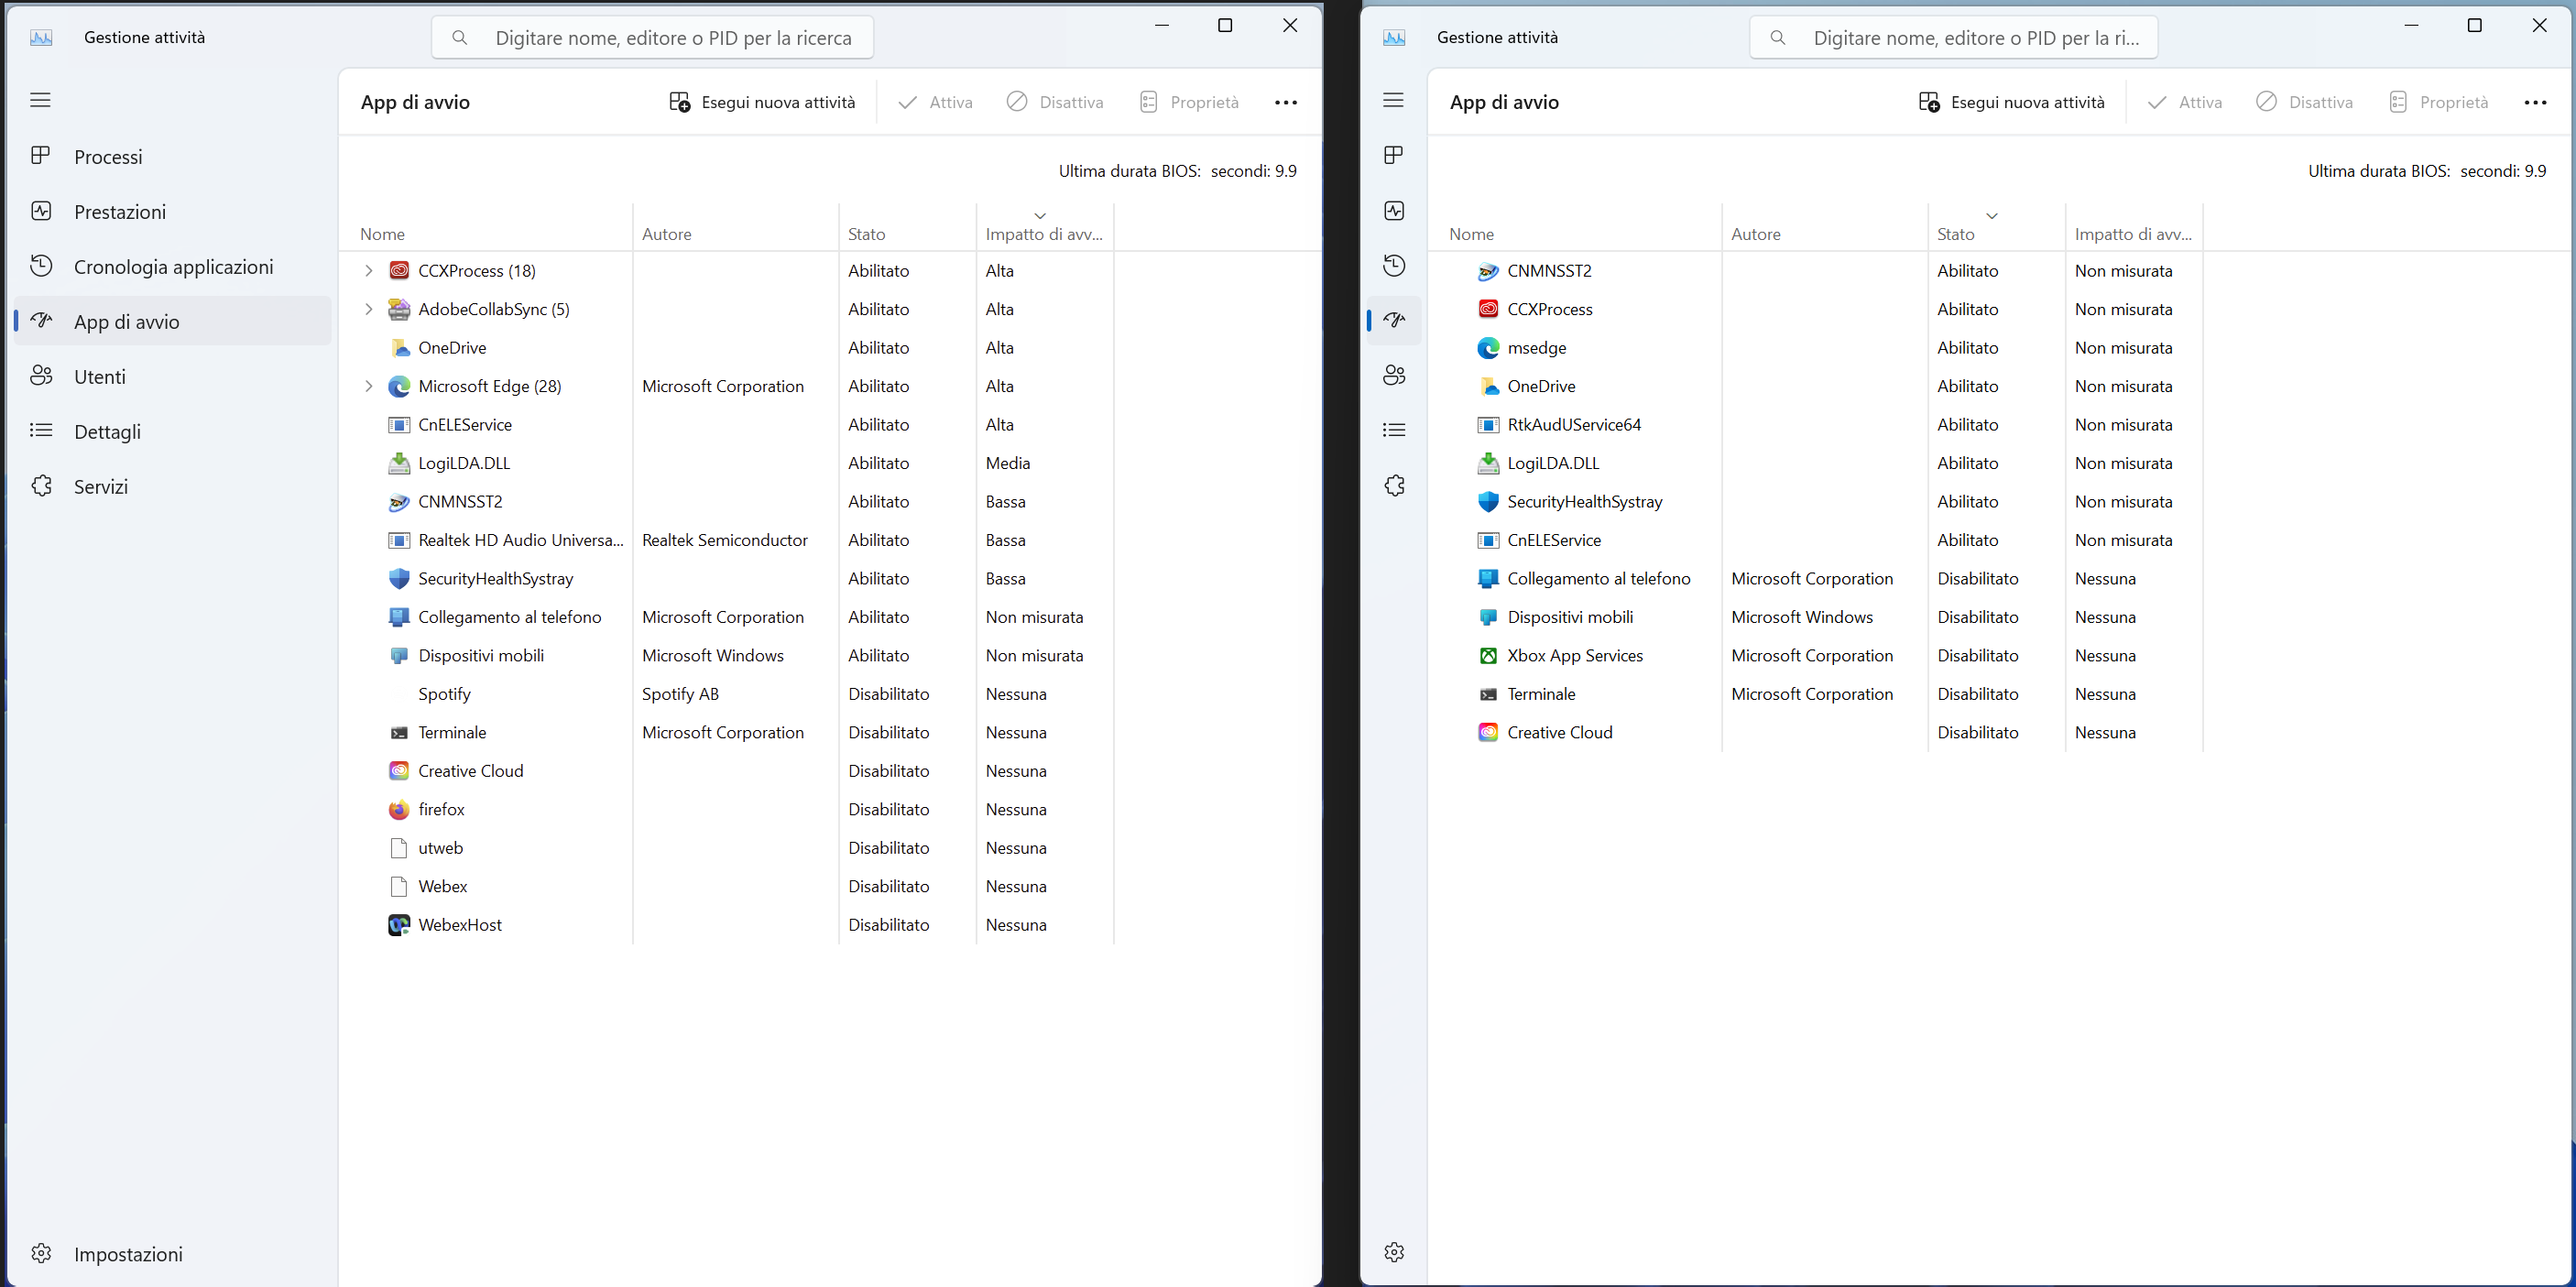
Task: Open the three-dot menu options
Action: click(1286, 102)
